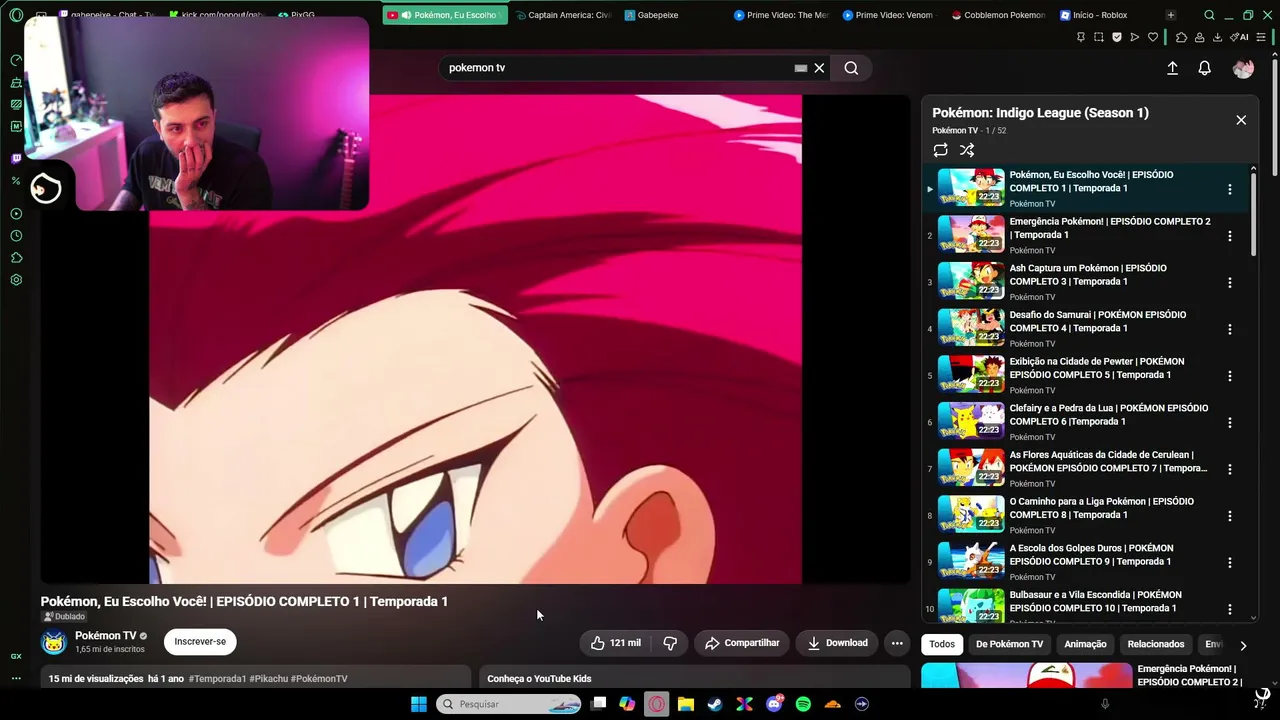Open the history clock icon in sidebar
Image resolution: width=1280 pixels, height=720 pixels.
coord(16,236)
